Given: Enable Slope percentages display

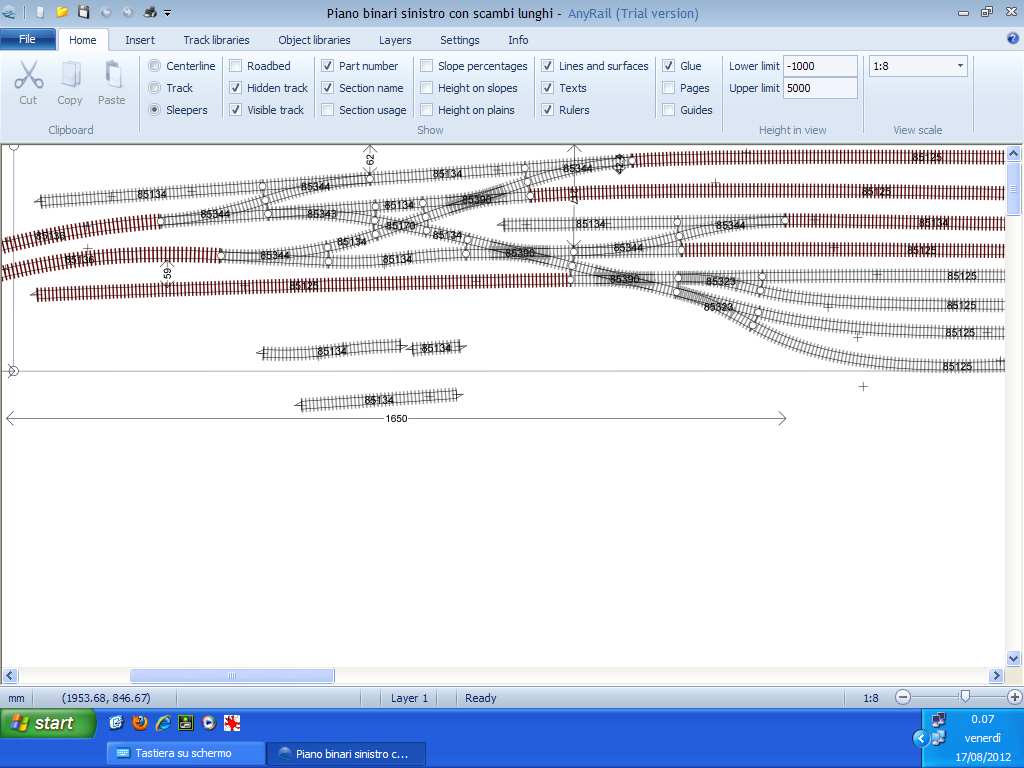Looking at the screenshot, I should click(x=427, y=66).
